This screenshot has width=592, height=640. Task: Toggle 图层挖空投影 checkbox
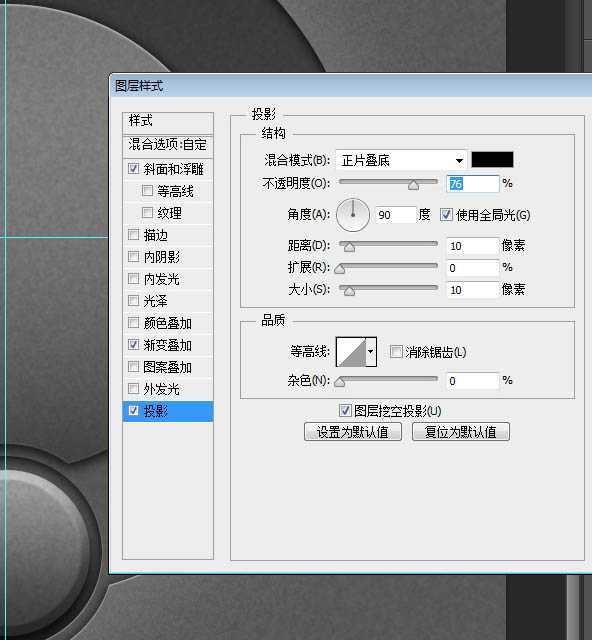coord(345,411)
